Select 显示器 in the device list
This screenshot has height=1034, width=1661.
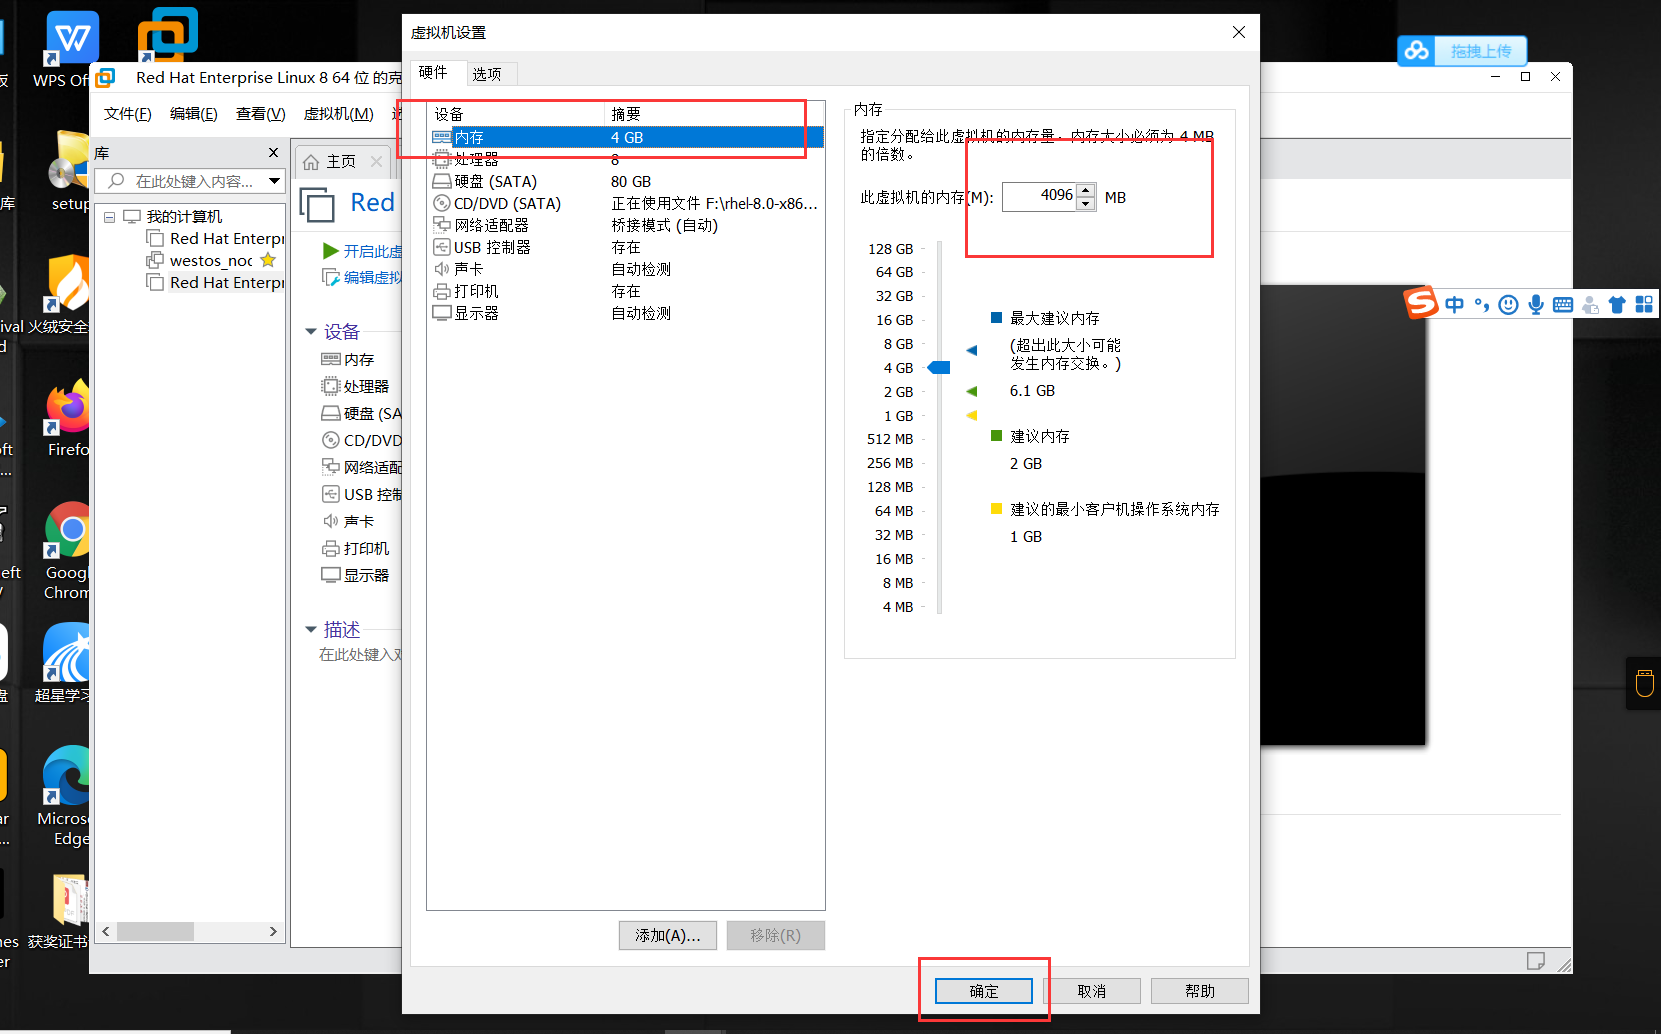tap(626, 313)
